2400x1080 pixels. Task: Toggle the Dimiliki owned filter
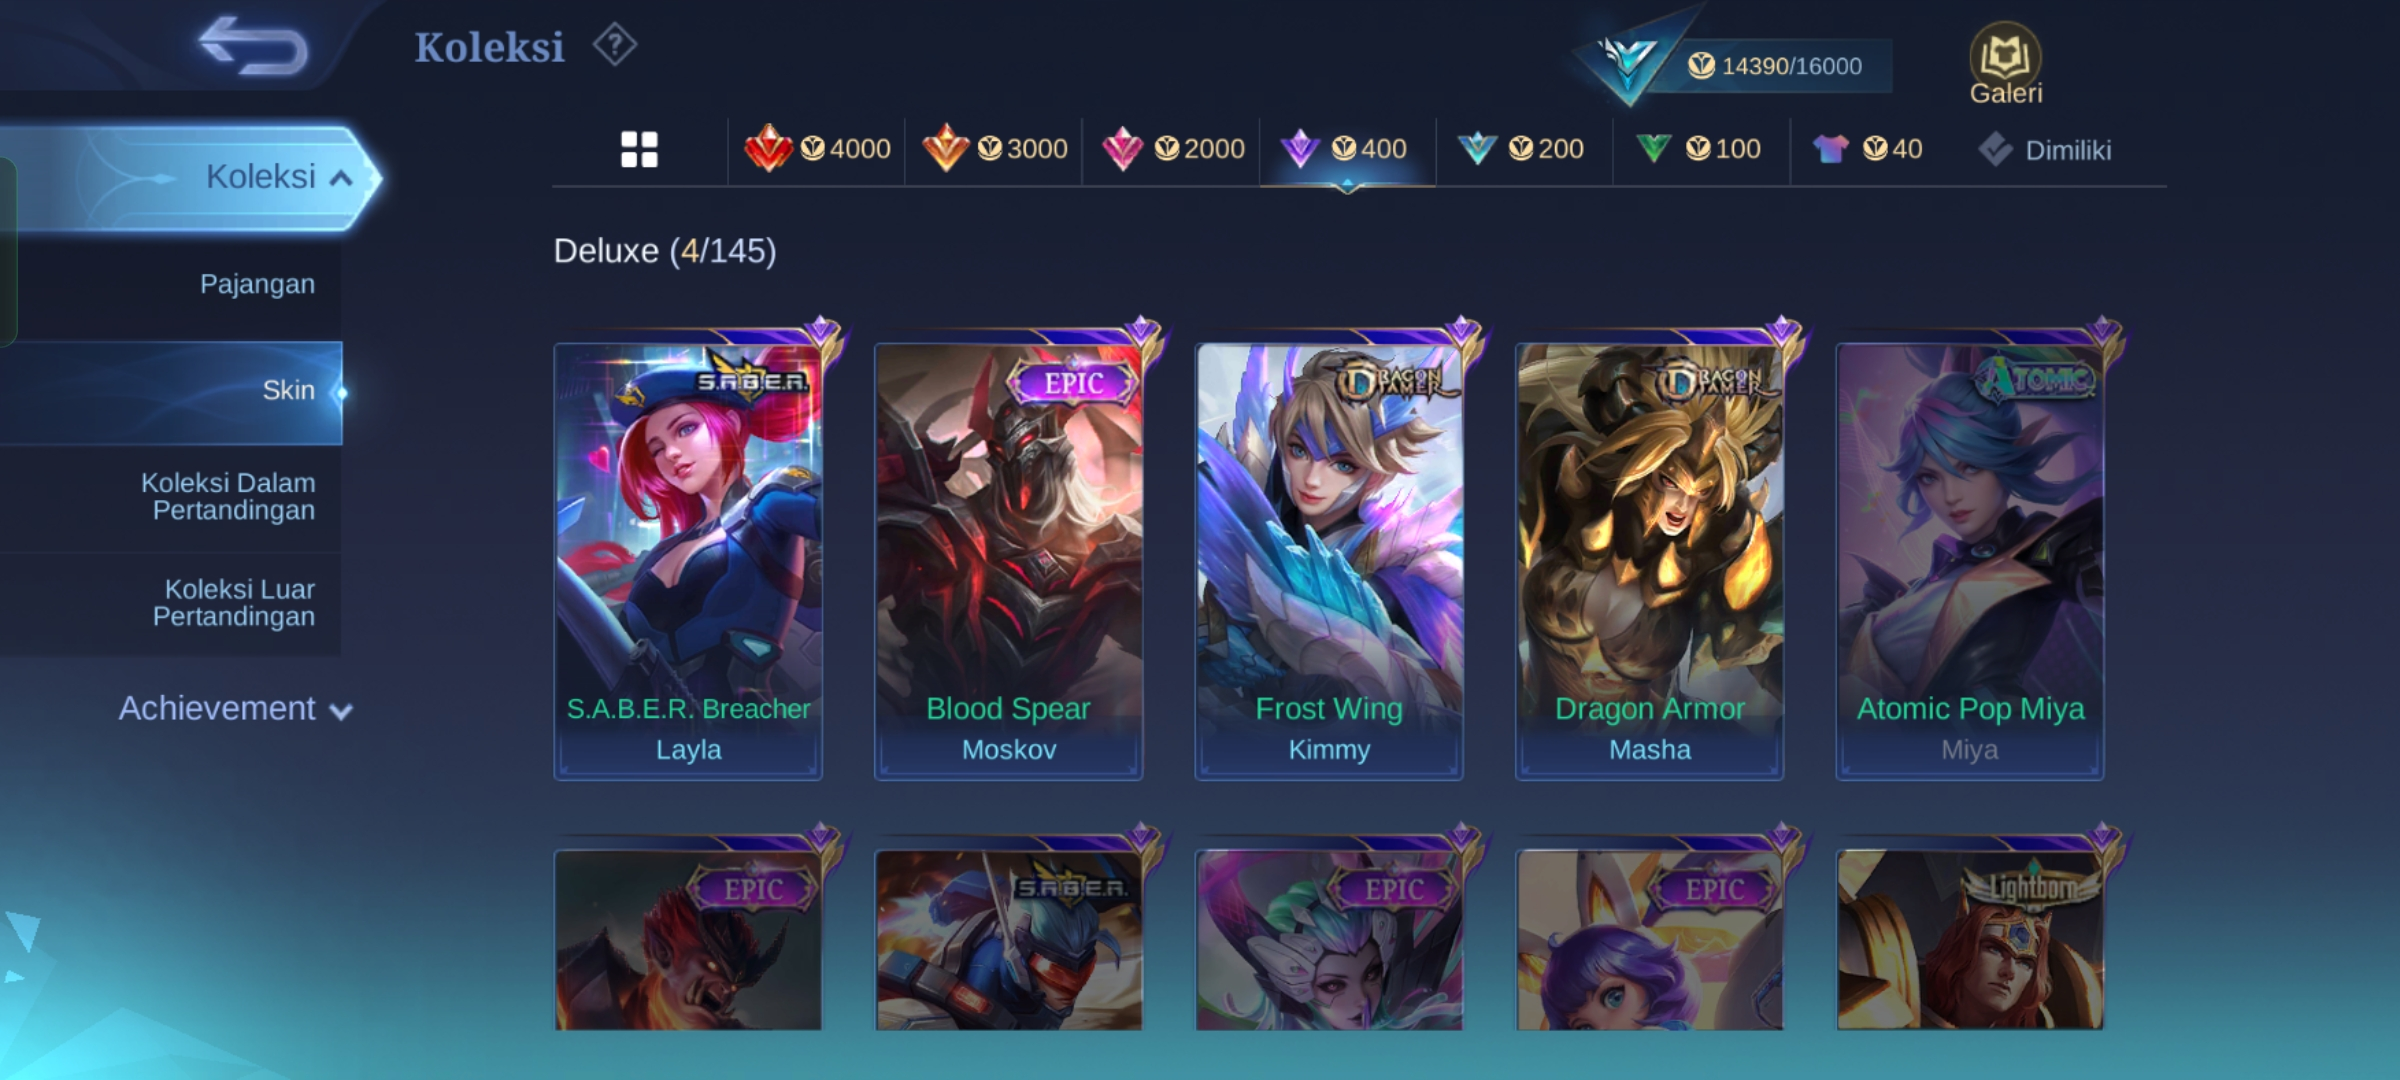[2044, 150]
